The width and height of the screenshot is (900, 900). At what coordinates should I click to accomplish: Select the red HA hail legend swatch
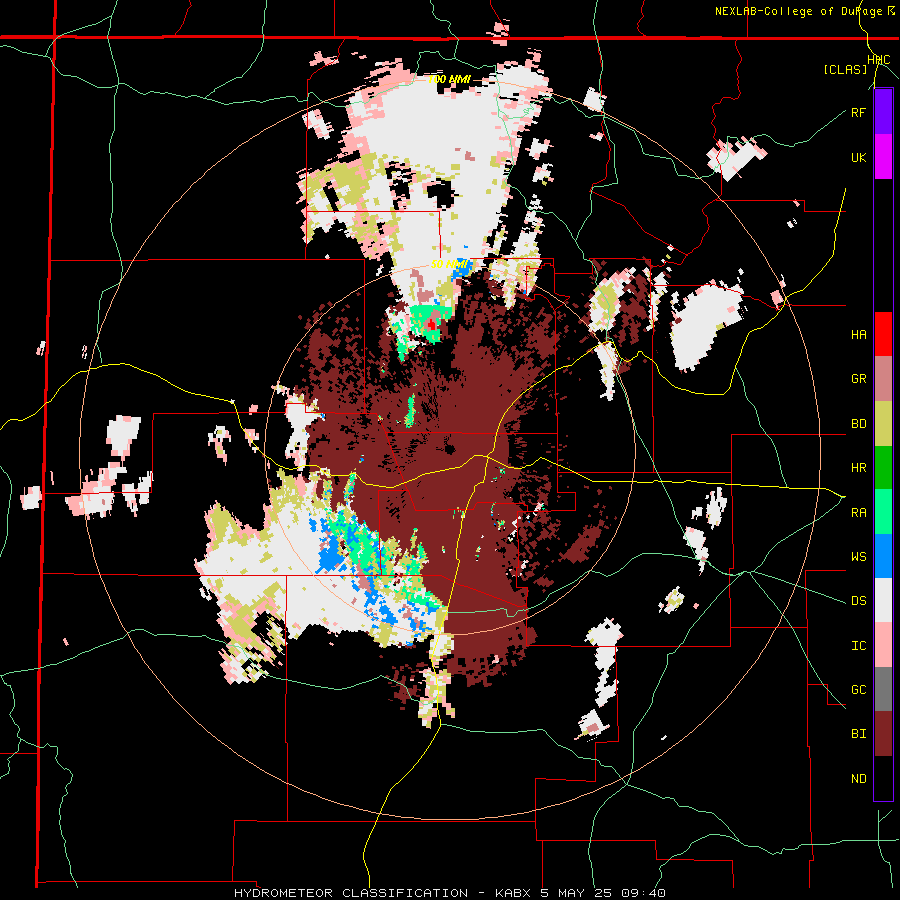click(x=883, y=334)
